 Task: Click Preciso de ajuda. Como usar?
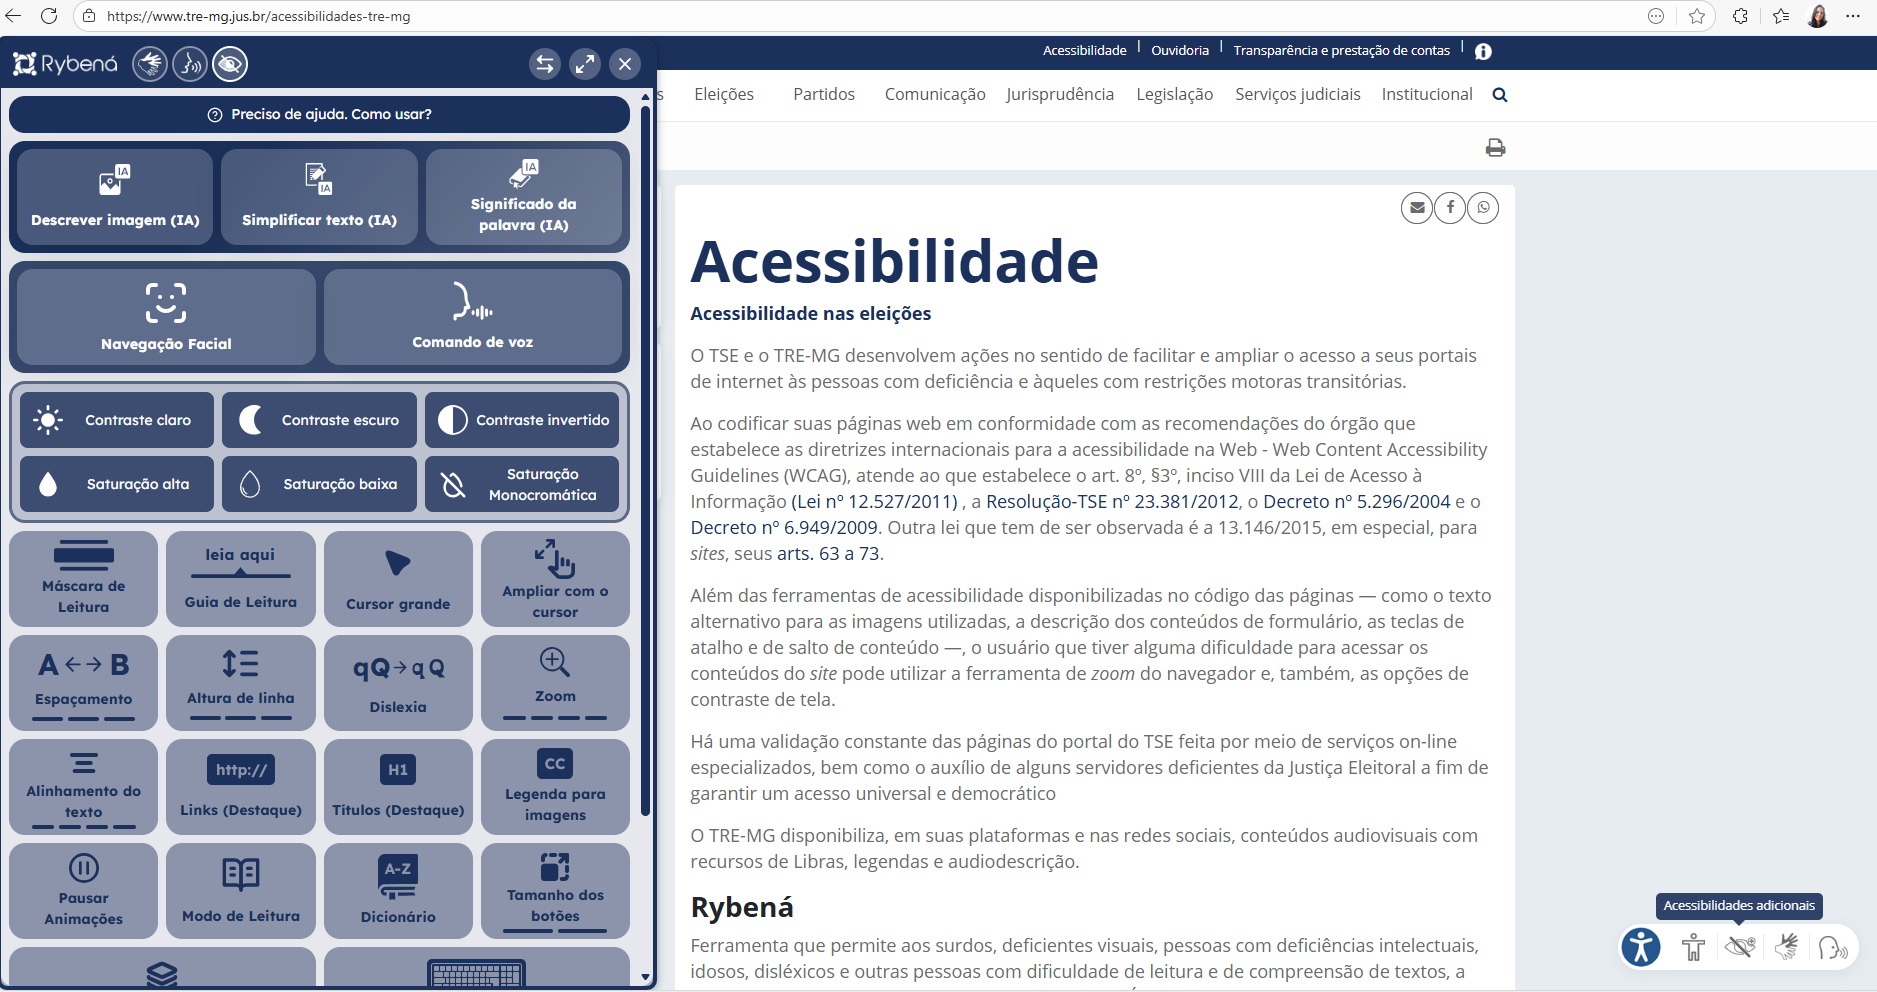pos(319,115)
